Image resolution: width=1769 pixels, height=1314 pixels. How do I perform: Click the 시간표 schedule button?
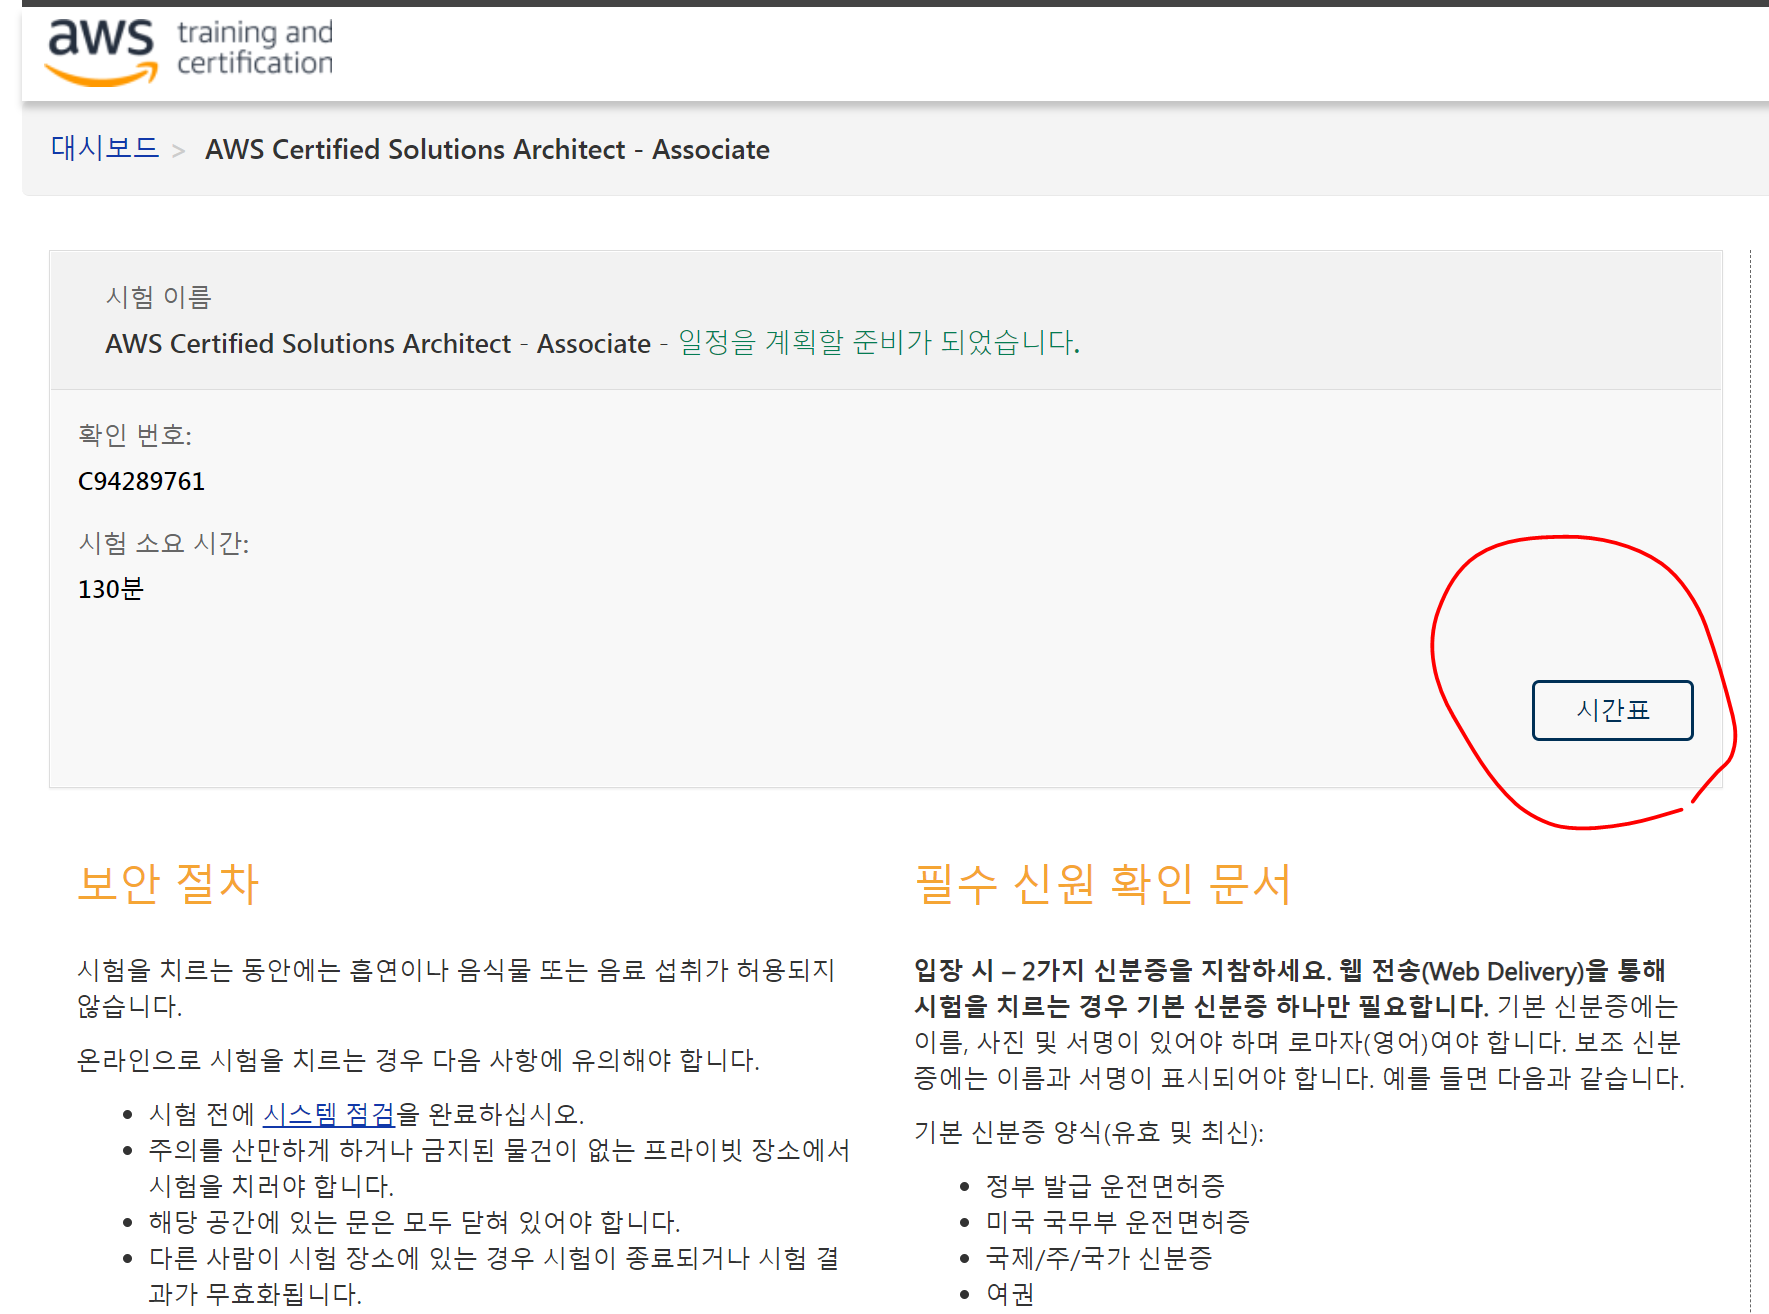pyautogui.click(x=1612, y=710)
